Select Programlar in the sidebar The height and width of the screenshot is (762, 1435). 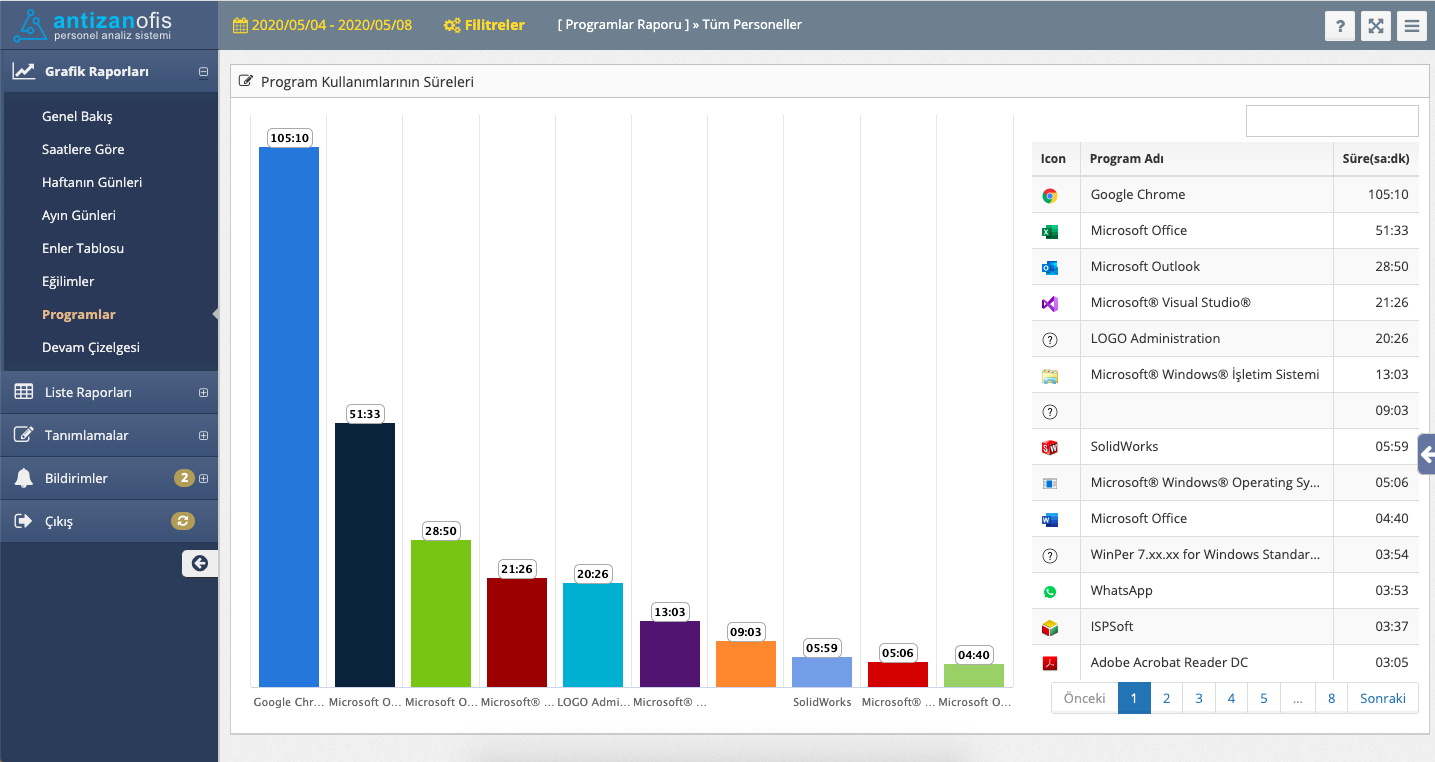[x=79, y=314]
